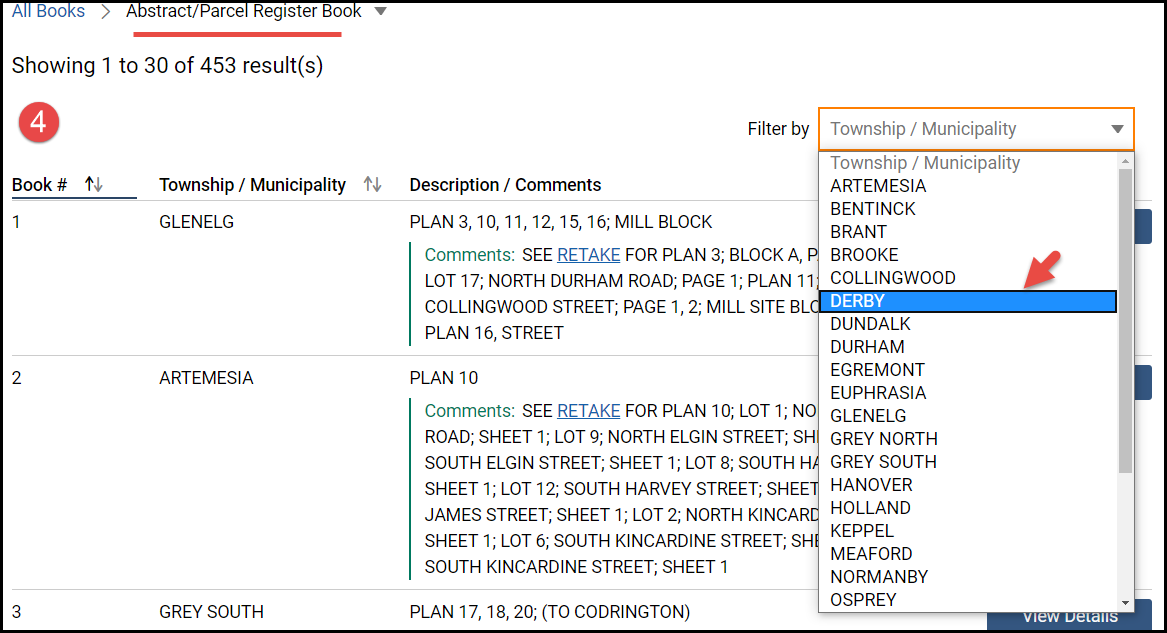Choose COLLINGWOOD option in the list
The image size is (1167, 633).
(x=892, y=278)
